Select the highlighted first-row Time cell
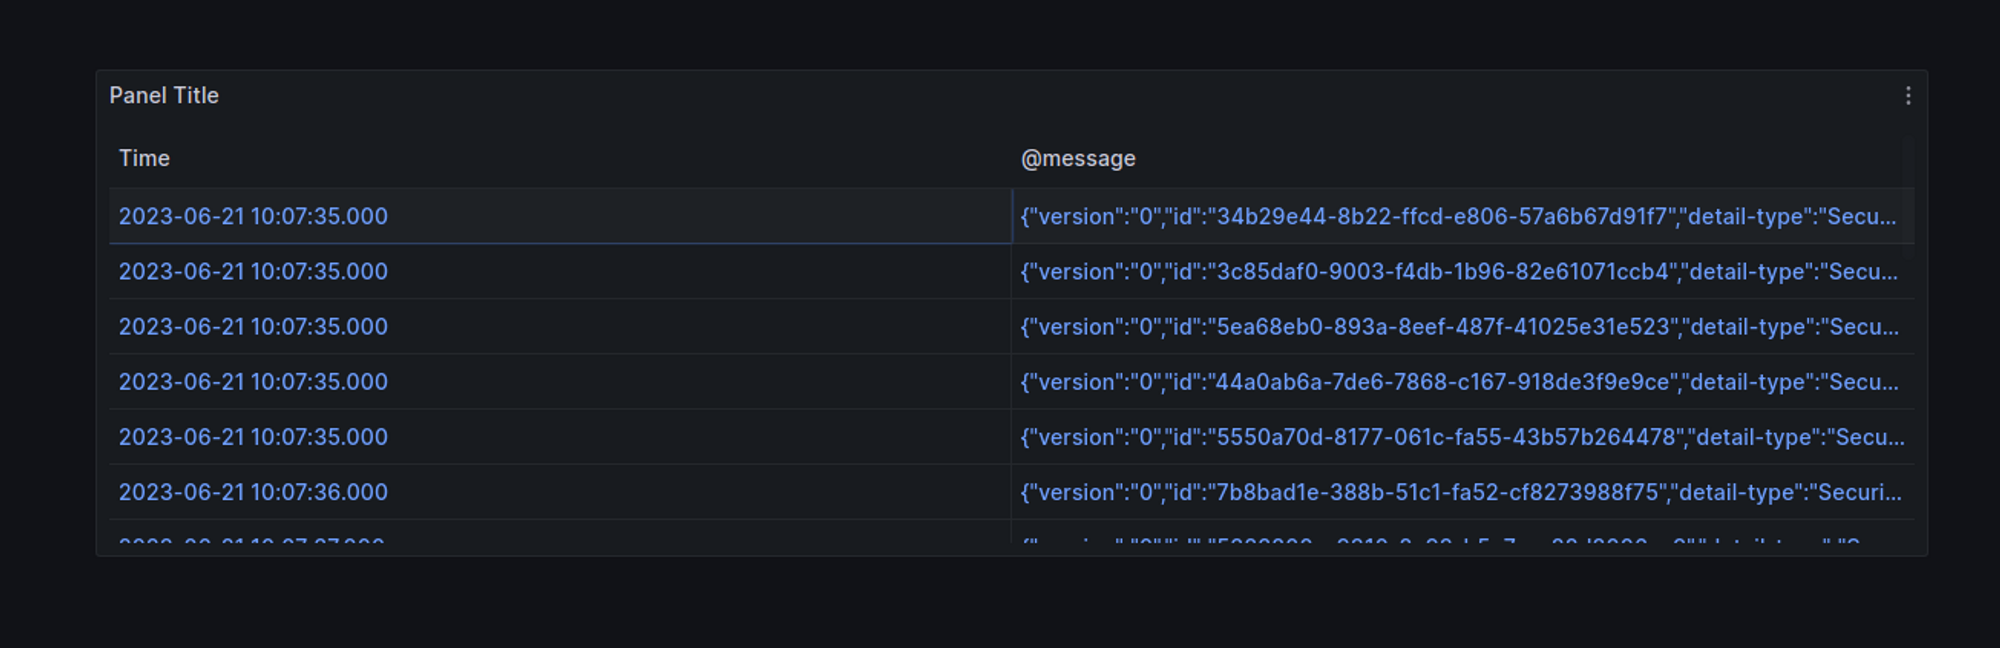Screen dimensions: 2000x648 tap(253, 216)
